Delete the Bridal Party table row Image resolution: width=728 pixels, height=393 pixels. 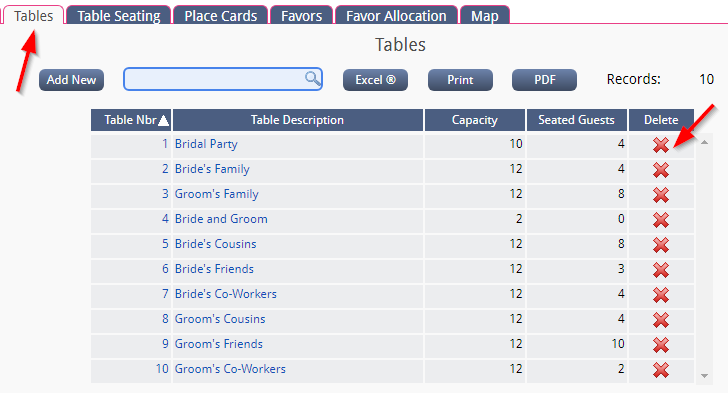[661, 145]
